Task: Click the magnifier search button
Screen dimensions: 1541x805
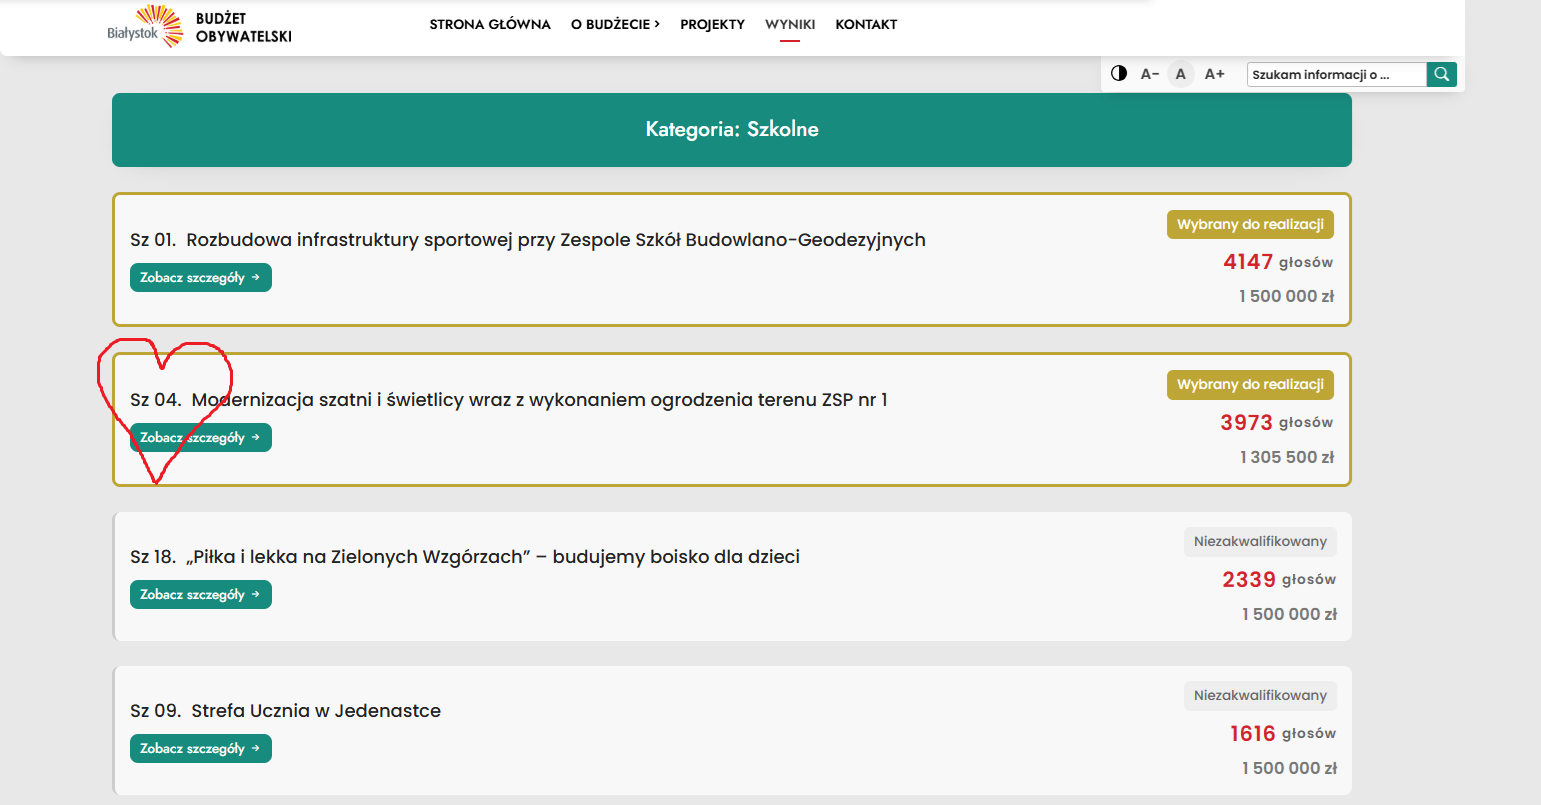Action: tap(1442, 74)
